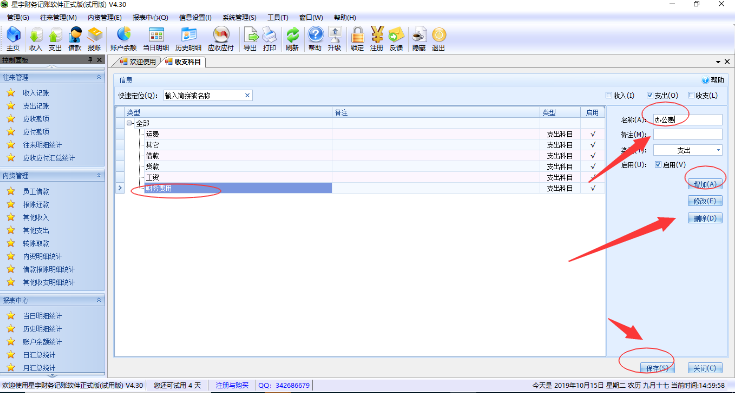Open the 主页 home toolbar icon

click(13, 39)
